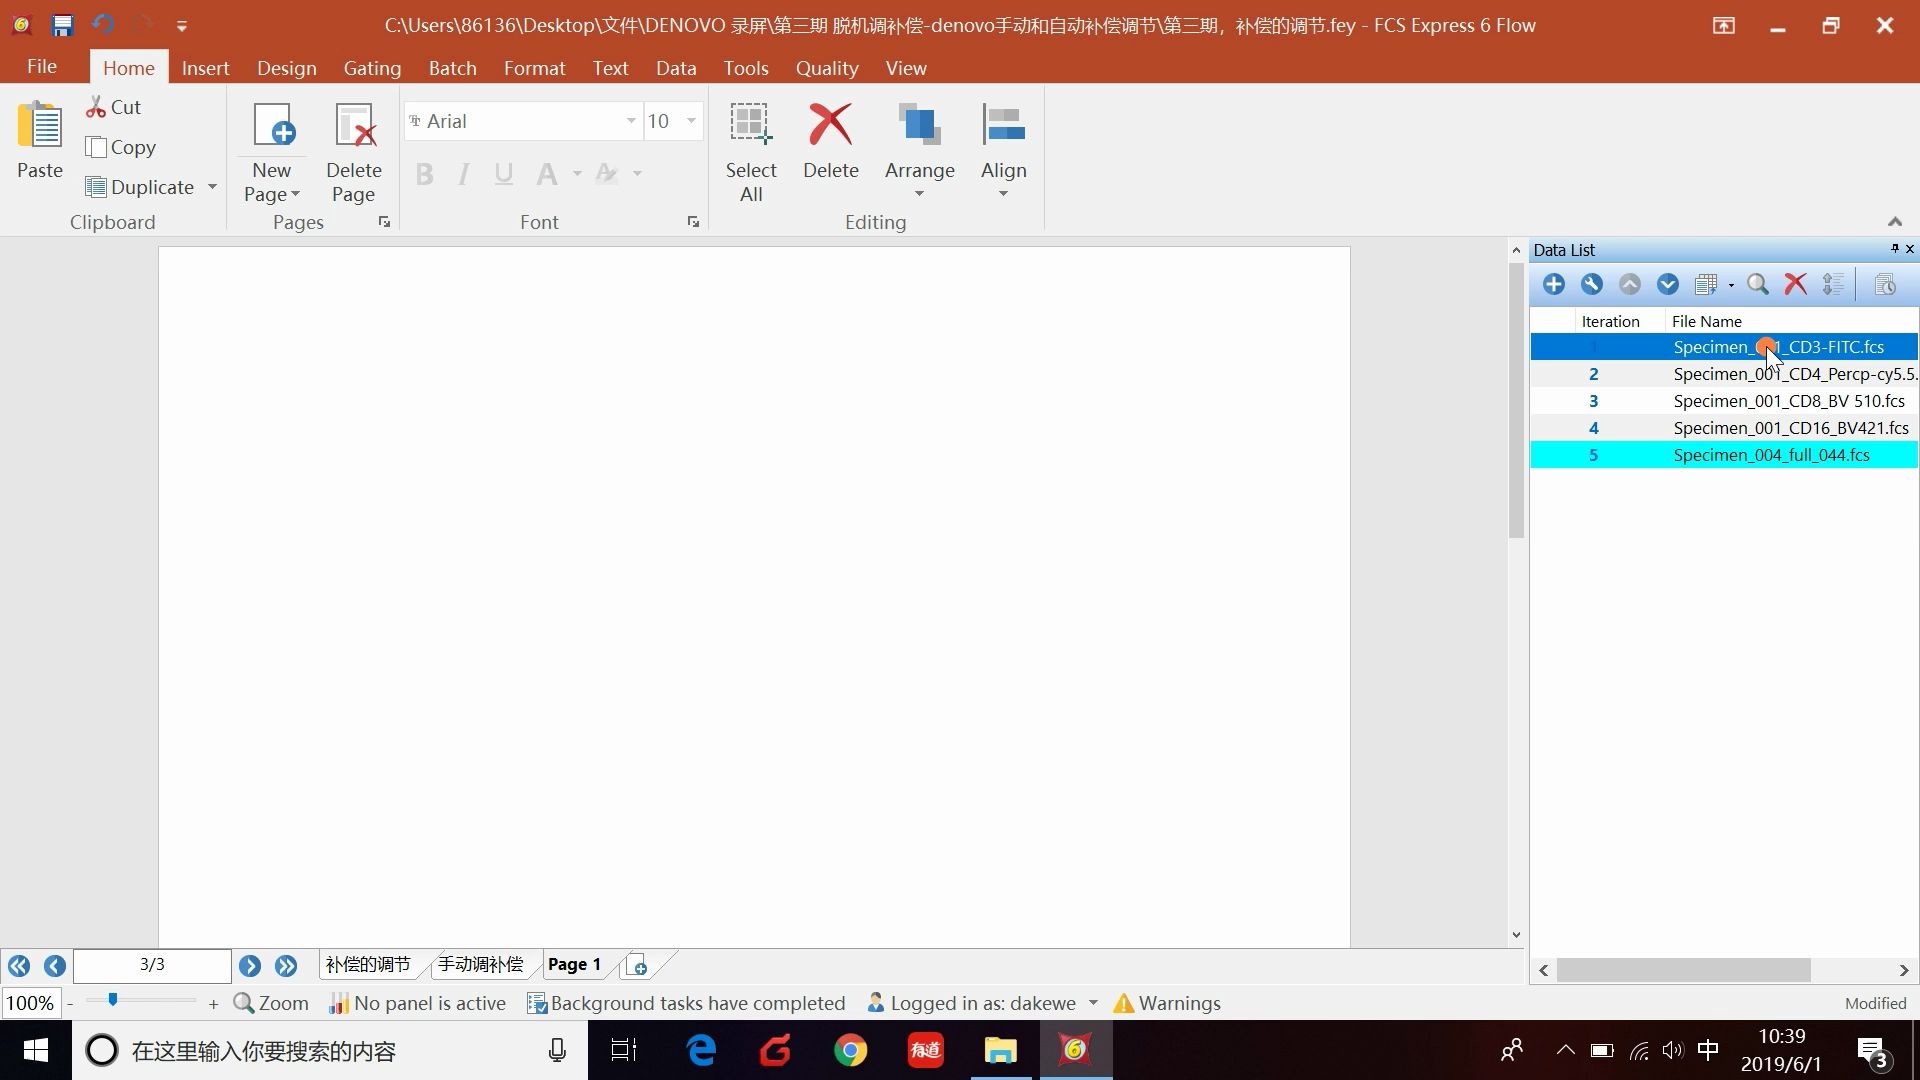Open the Insert ribbon tab
Screen dimensions: 1920x1080
pos(205,68)
